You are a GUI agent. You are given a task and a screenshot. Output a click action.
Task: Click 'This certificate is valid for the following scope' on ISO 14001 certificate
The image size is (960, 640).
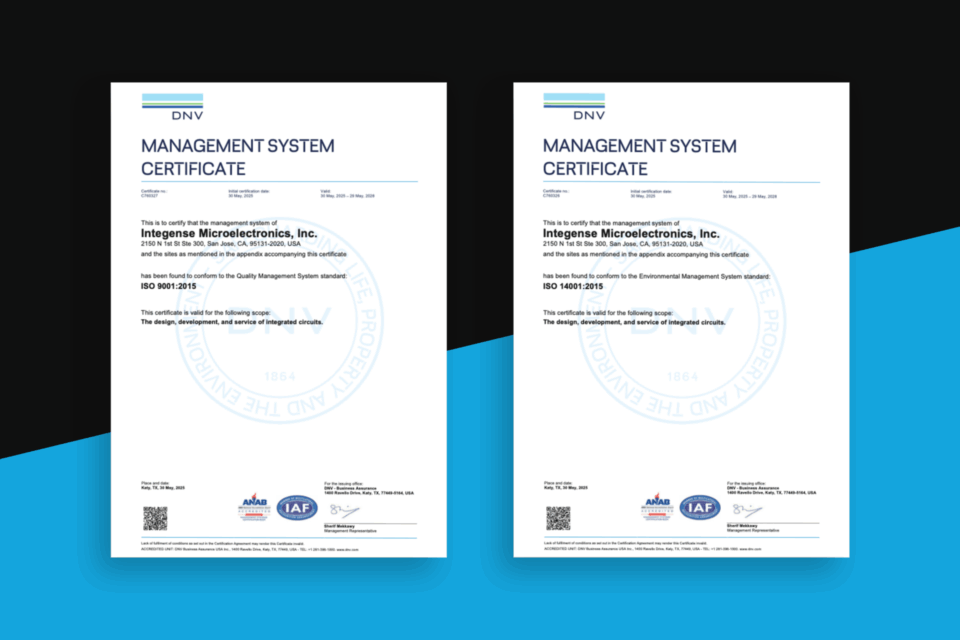click(x=607, y=313)
